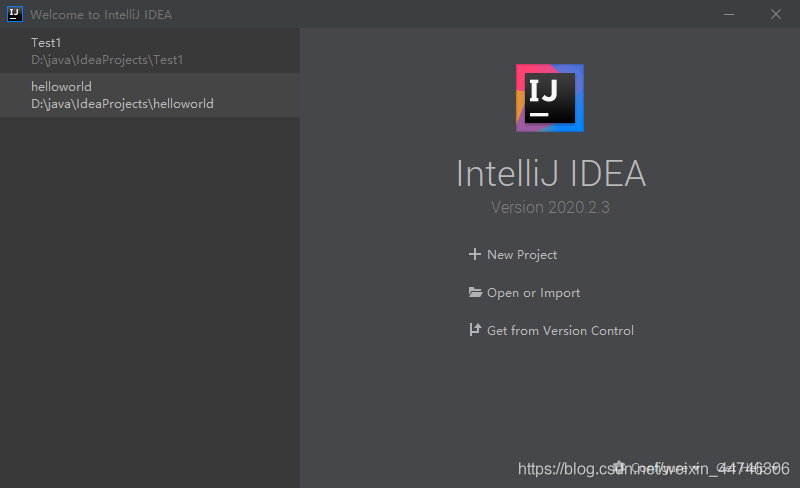Click the folder icon for Open or Import
Image resolution: width=800 pixels, height=488 pixels.
[476, 293]
